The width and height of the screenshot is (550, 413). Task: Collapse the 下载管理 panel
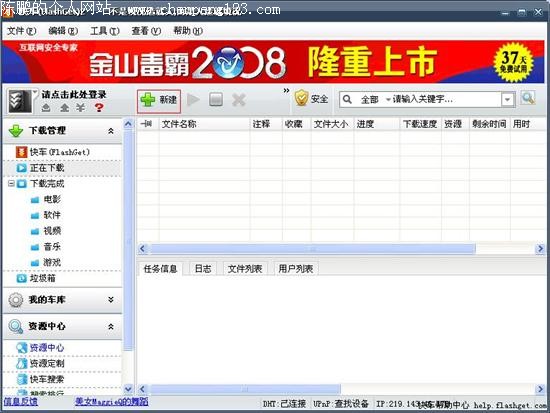click(x=111, y=131)
